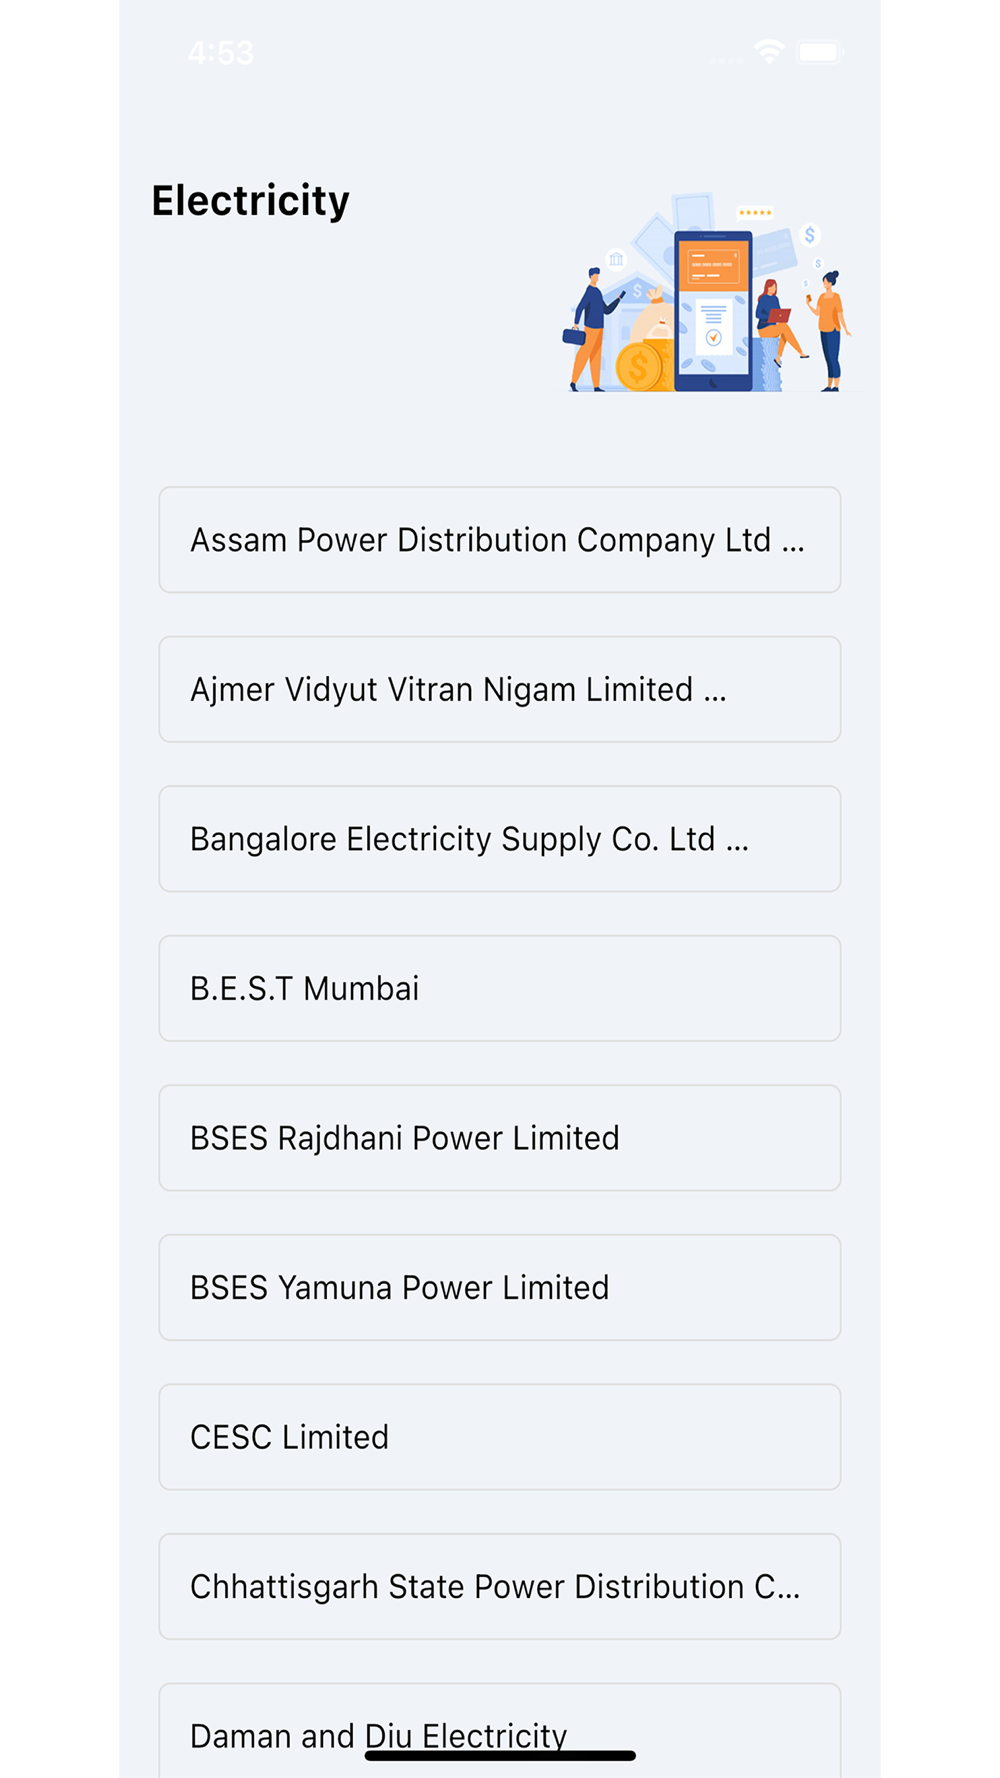Viewport: 1000px width, 1778px height.
Task: Open Chhattisgarh State Power Distribution entry
Action: (x=500, y=1586)
